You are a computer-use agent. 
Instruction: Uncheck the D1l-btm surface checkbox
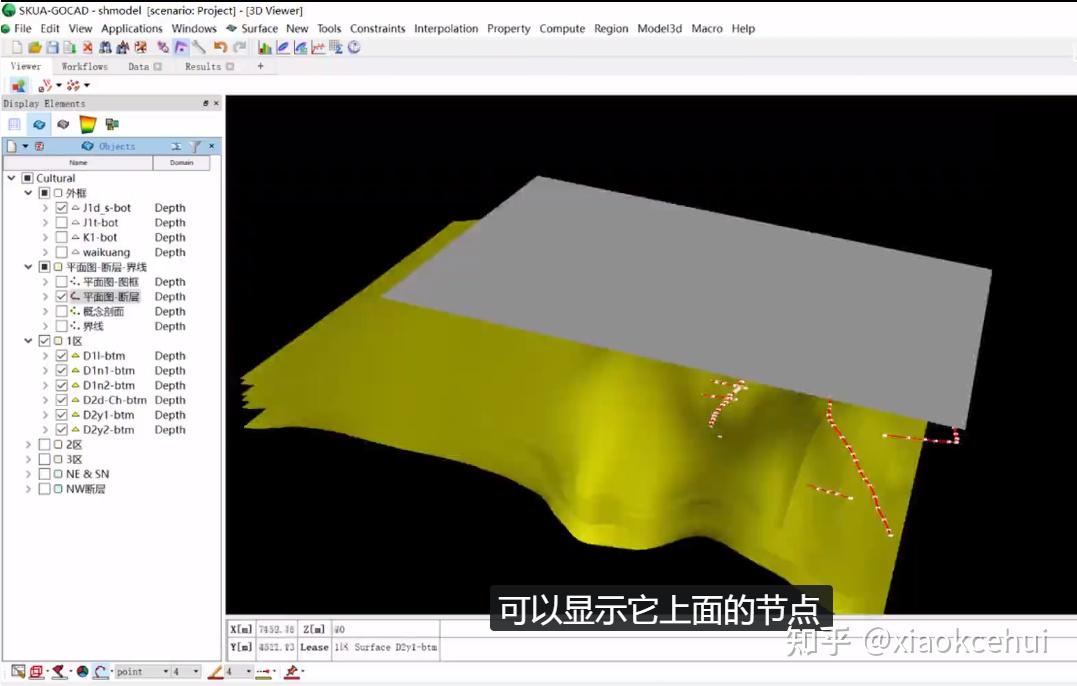click(61, 356)
